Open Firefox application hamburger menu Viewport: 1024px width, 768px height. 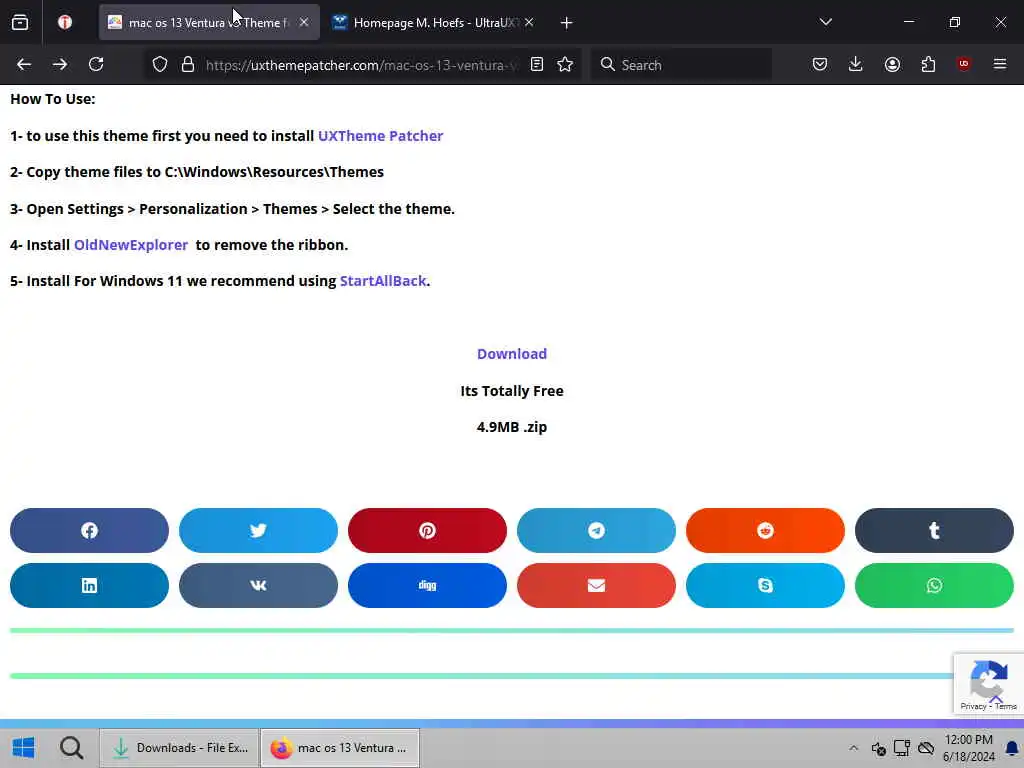coord(1000,64)
